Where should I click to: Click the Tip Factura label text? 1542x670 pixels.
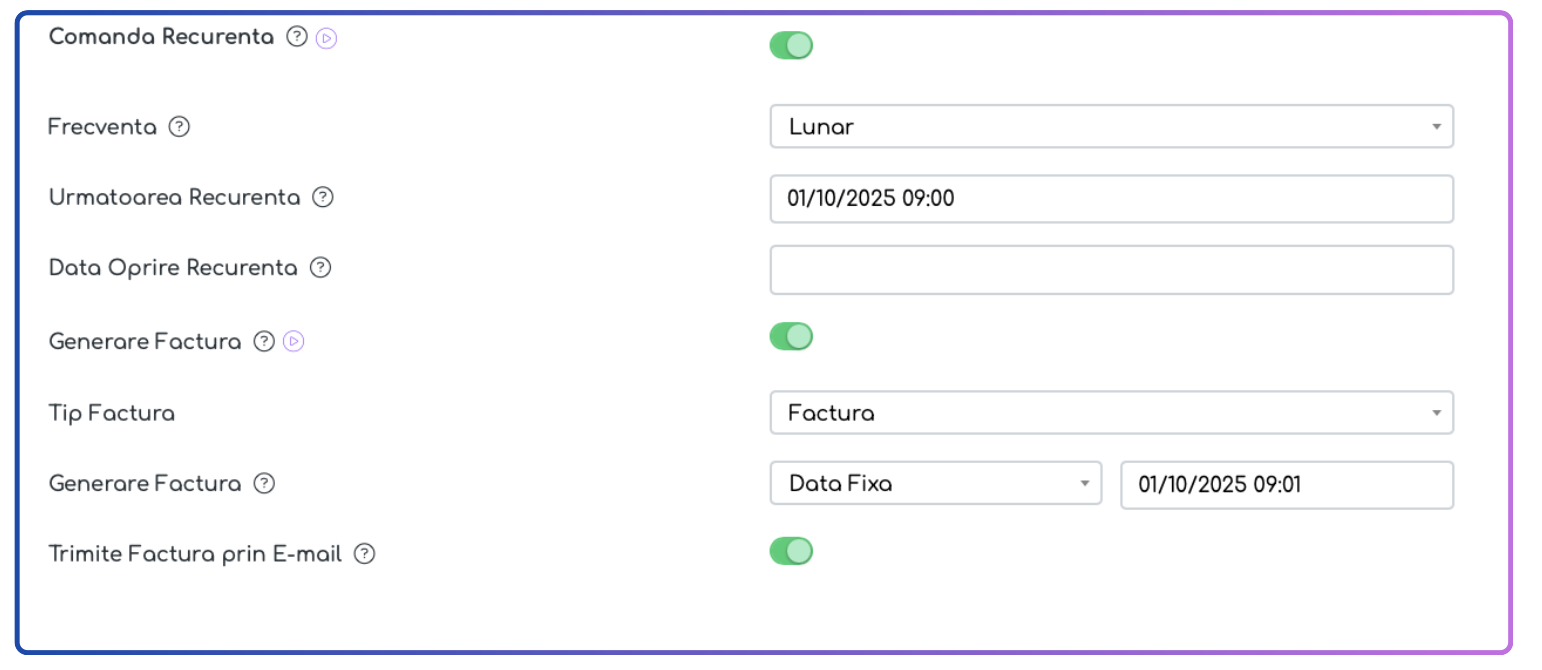112,413
